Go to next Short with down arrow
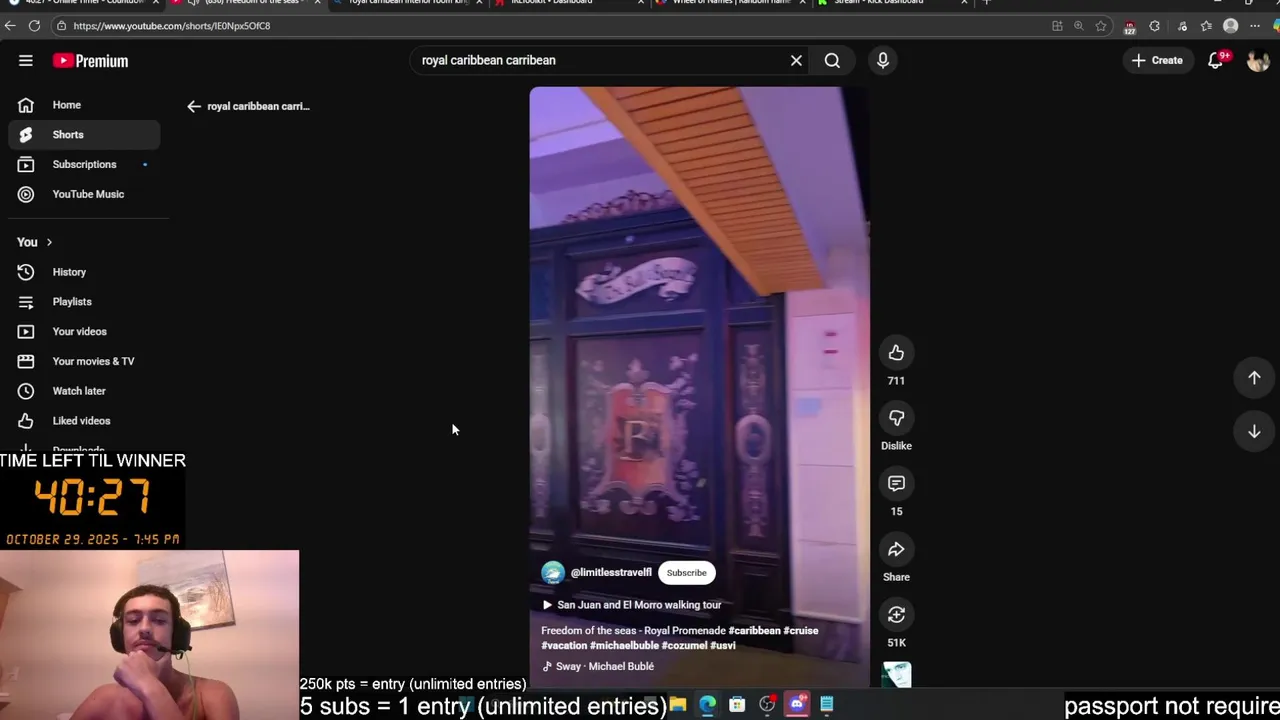Viewport: 1280px width, 720px height. [x=1254, y=431]
